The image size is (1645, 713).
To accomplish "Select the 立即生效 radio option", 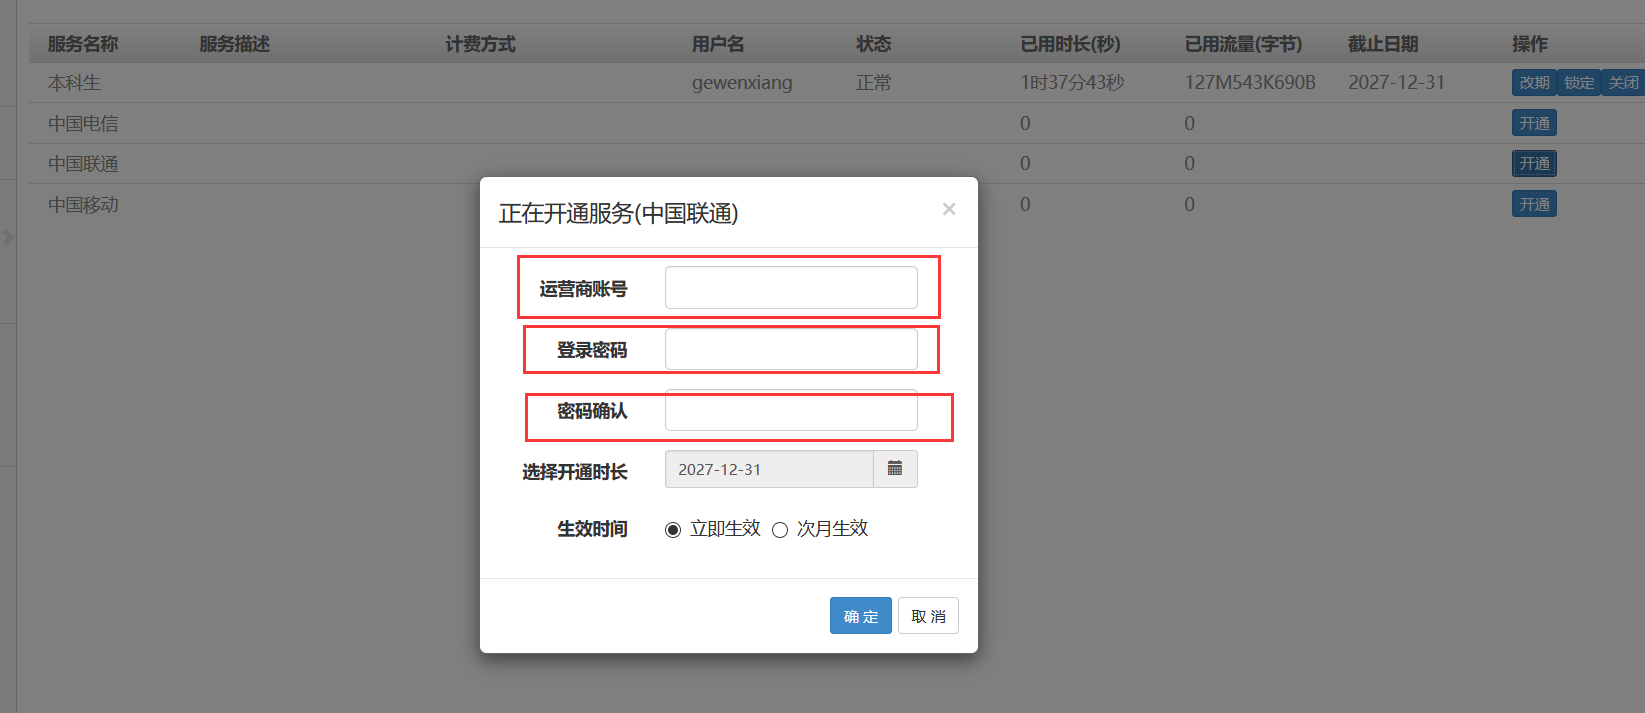I will tap(673, 530).
